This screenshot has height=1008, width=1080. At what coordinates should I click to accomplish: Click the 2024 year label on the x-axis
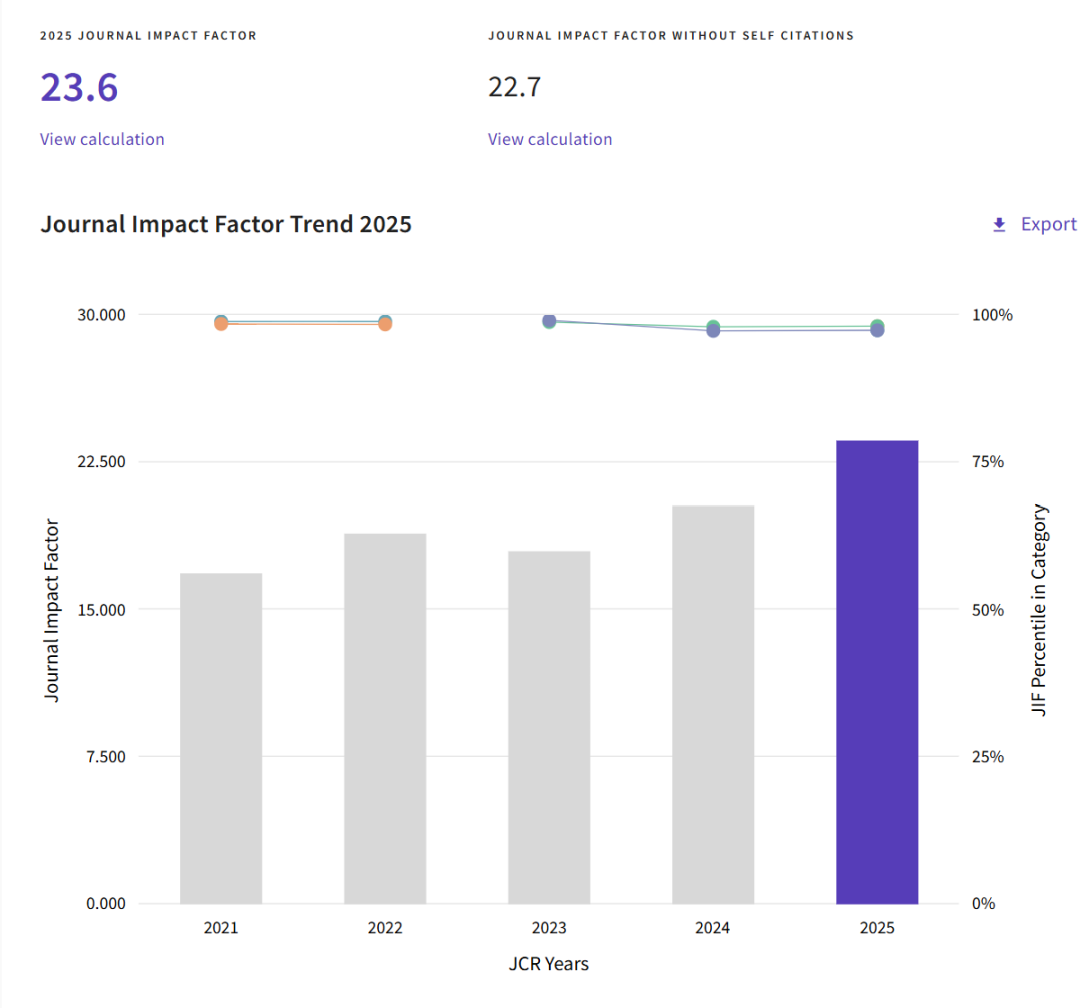(x=713, y=927)
